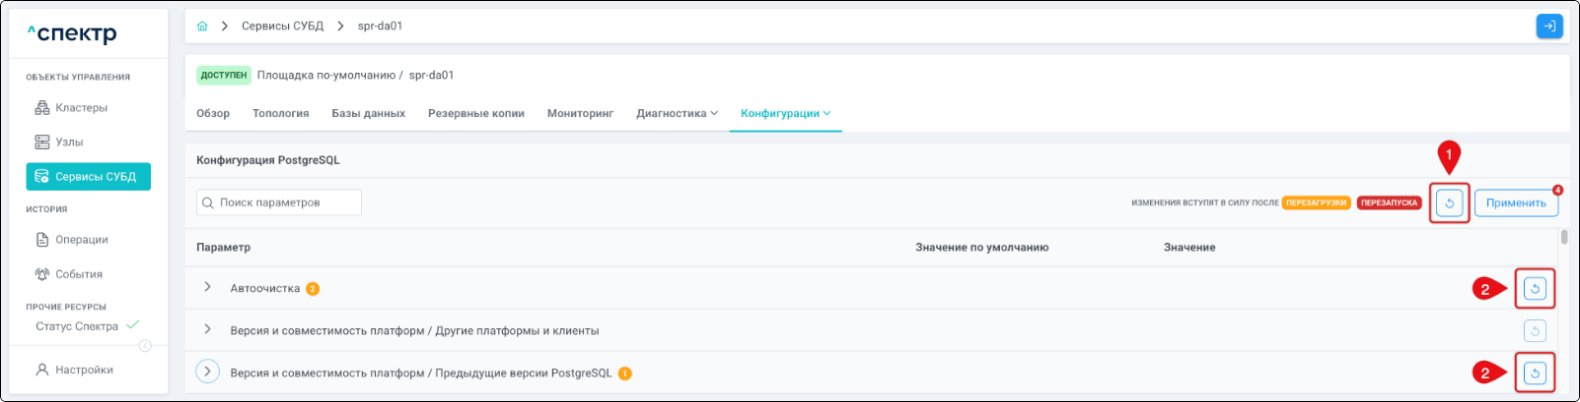
Task: Reset all configuration changes using top reset icon
Action: click(1448, 203)
